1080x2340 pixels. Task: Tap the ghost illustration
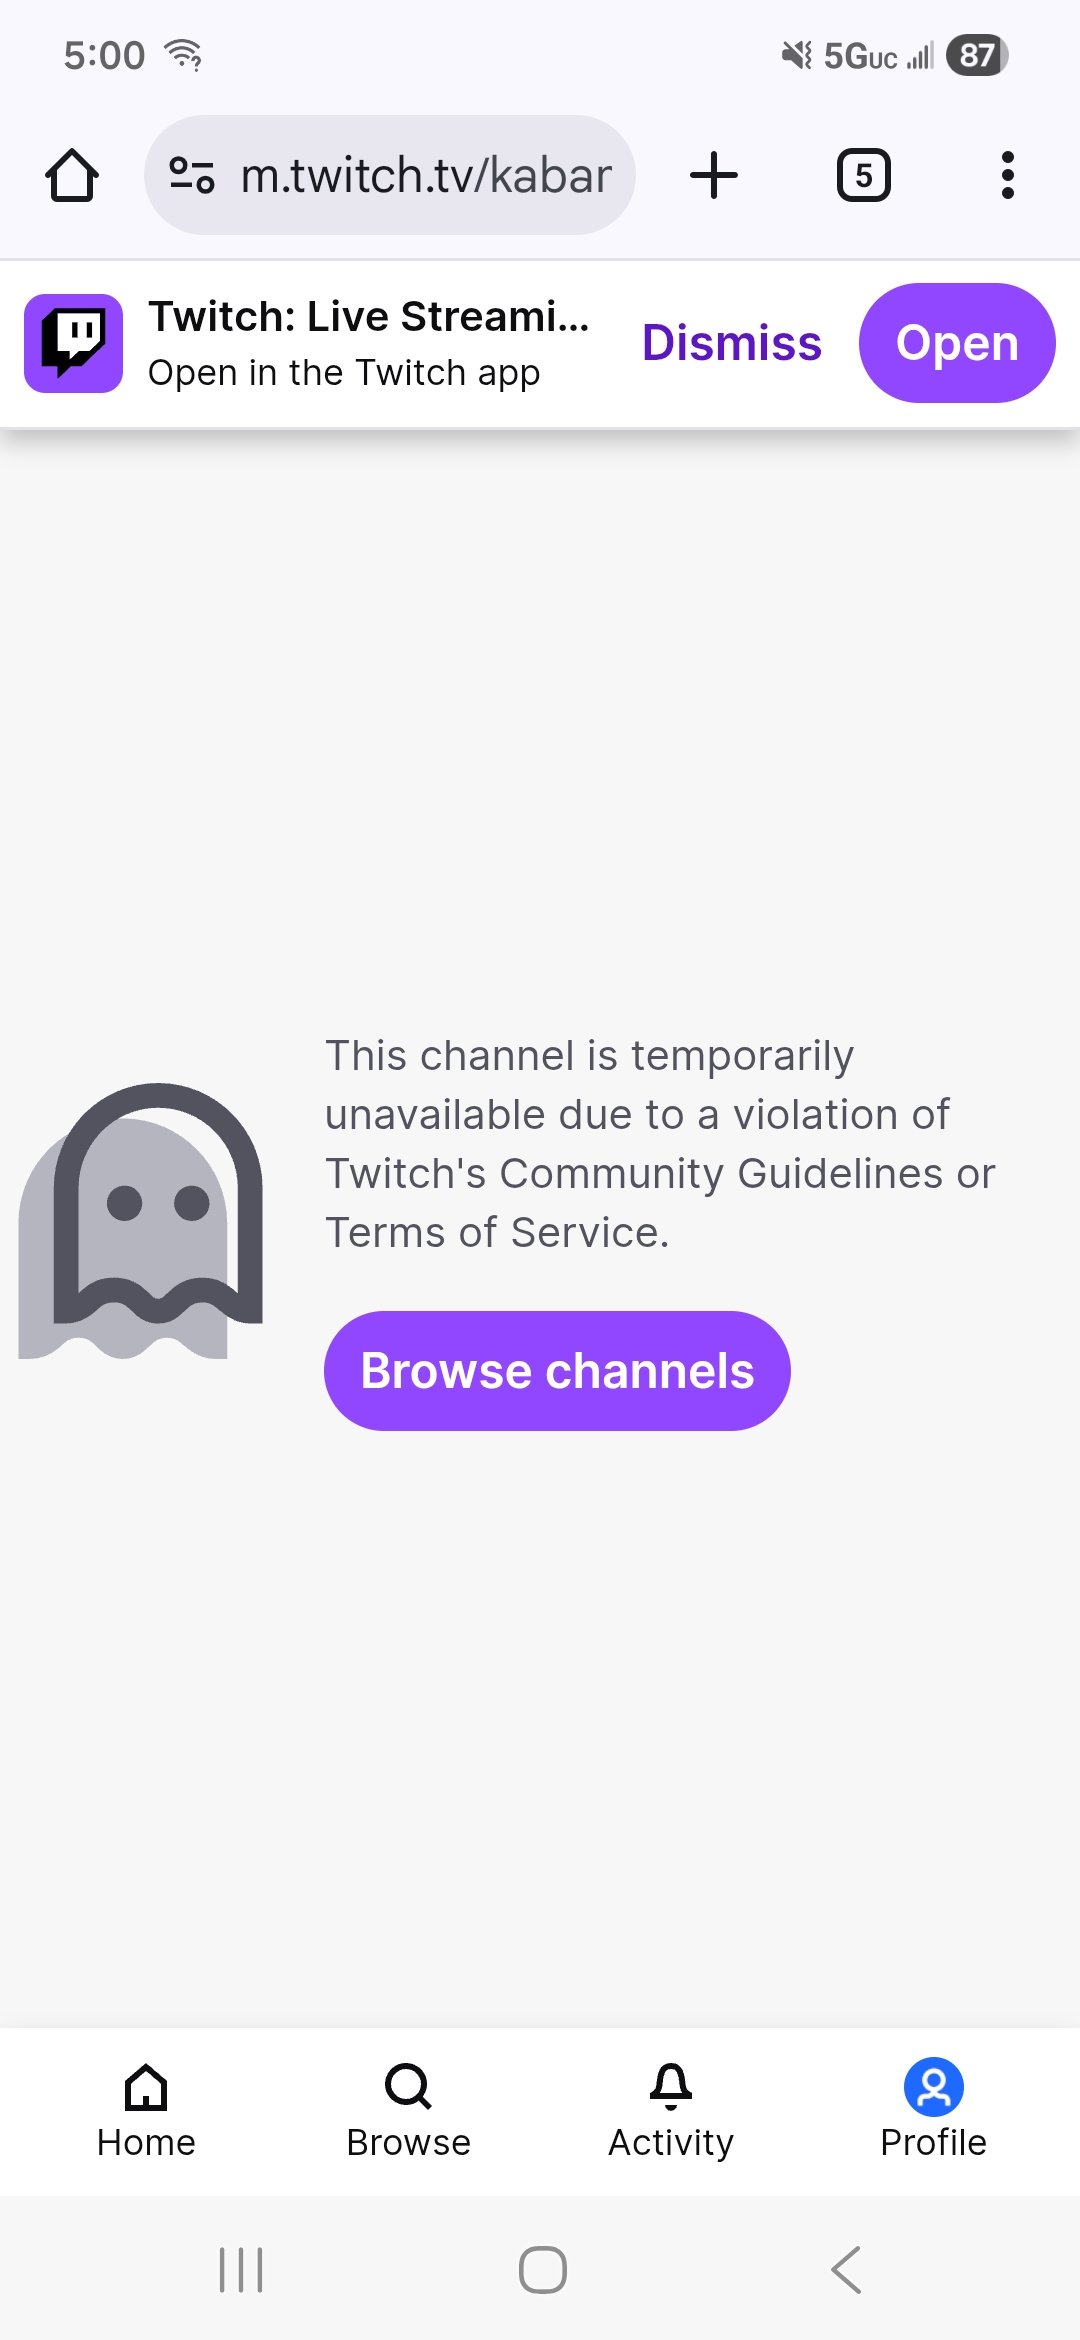point(141,1221)
